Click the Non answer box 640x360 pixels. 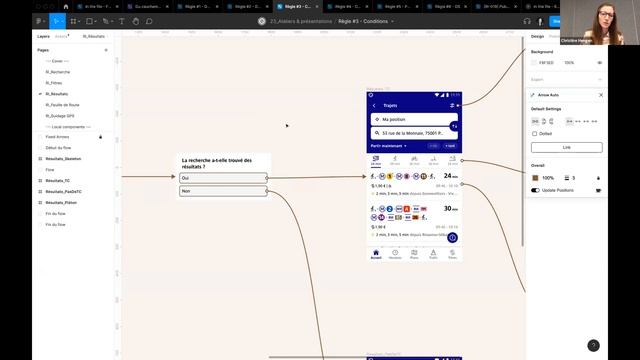point(223,191)
